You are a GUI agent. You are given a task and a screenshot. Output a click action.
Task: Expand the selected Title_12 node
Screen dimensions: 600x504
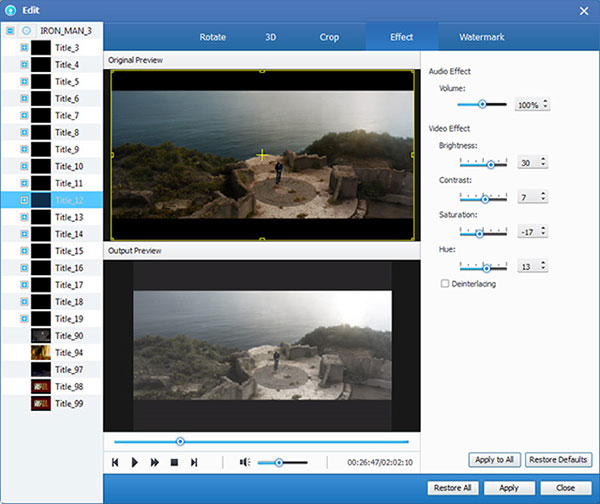pos(24,200)
